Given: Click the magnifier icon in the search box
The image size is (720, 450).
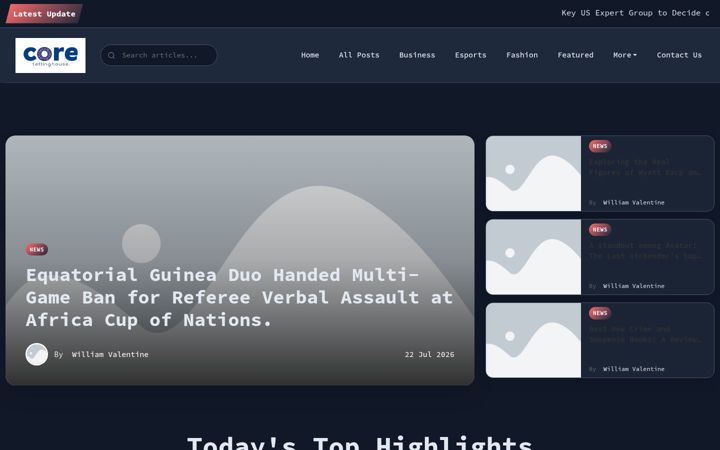Looking at the screenshot, I should 111,55.
